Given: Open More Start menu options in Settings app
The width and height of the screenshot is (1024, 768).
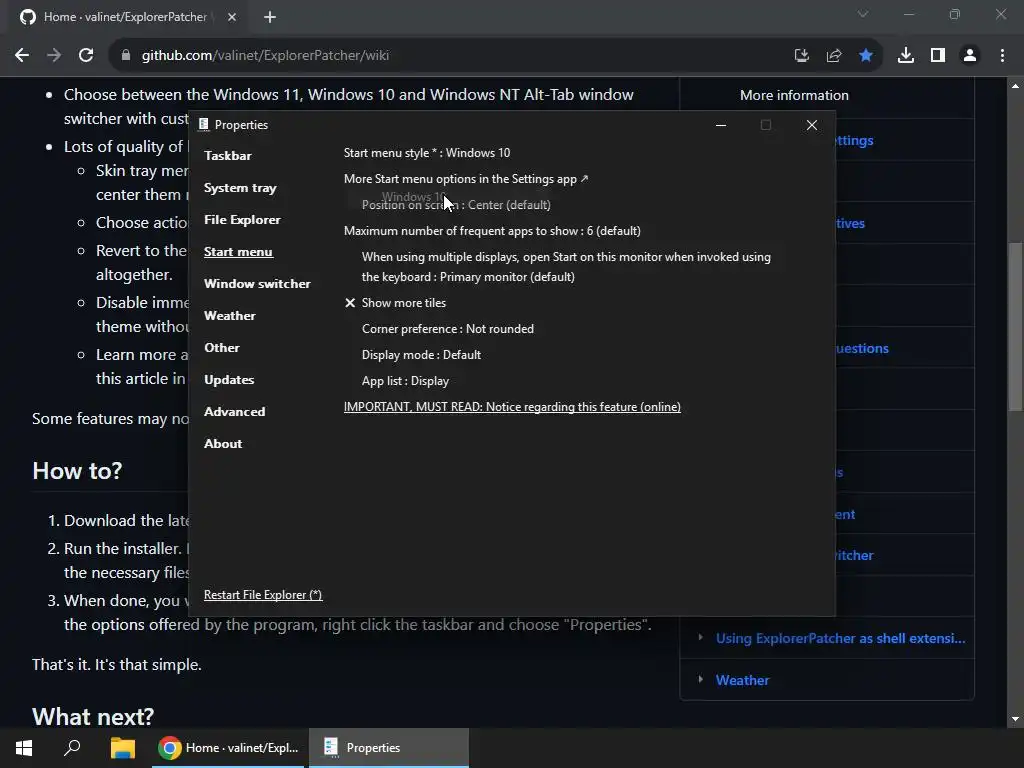Looking at the screenshot, I should coord(466,179).
